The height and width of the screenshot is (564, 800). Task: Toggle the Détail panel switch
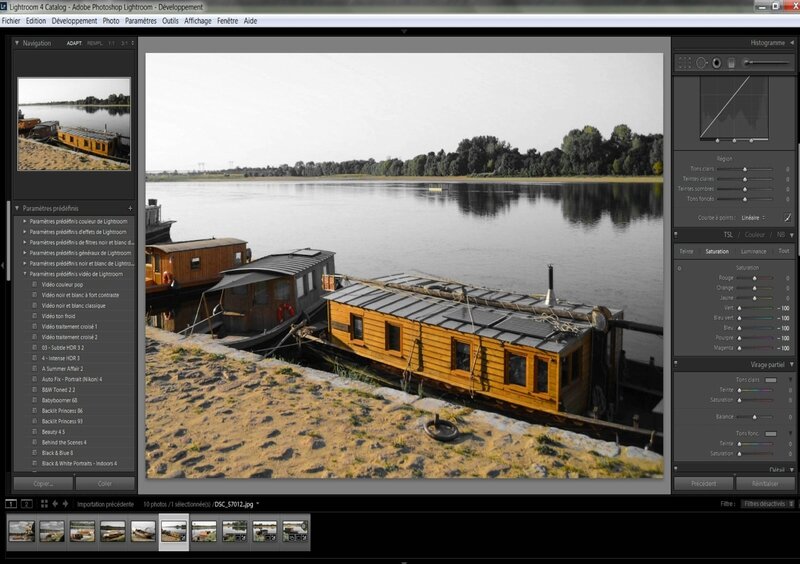[x=676, y=469]
